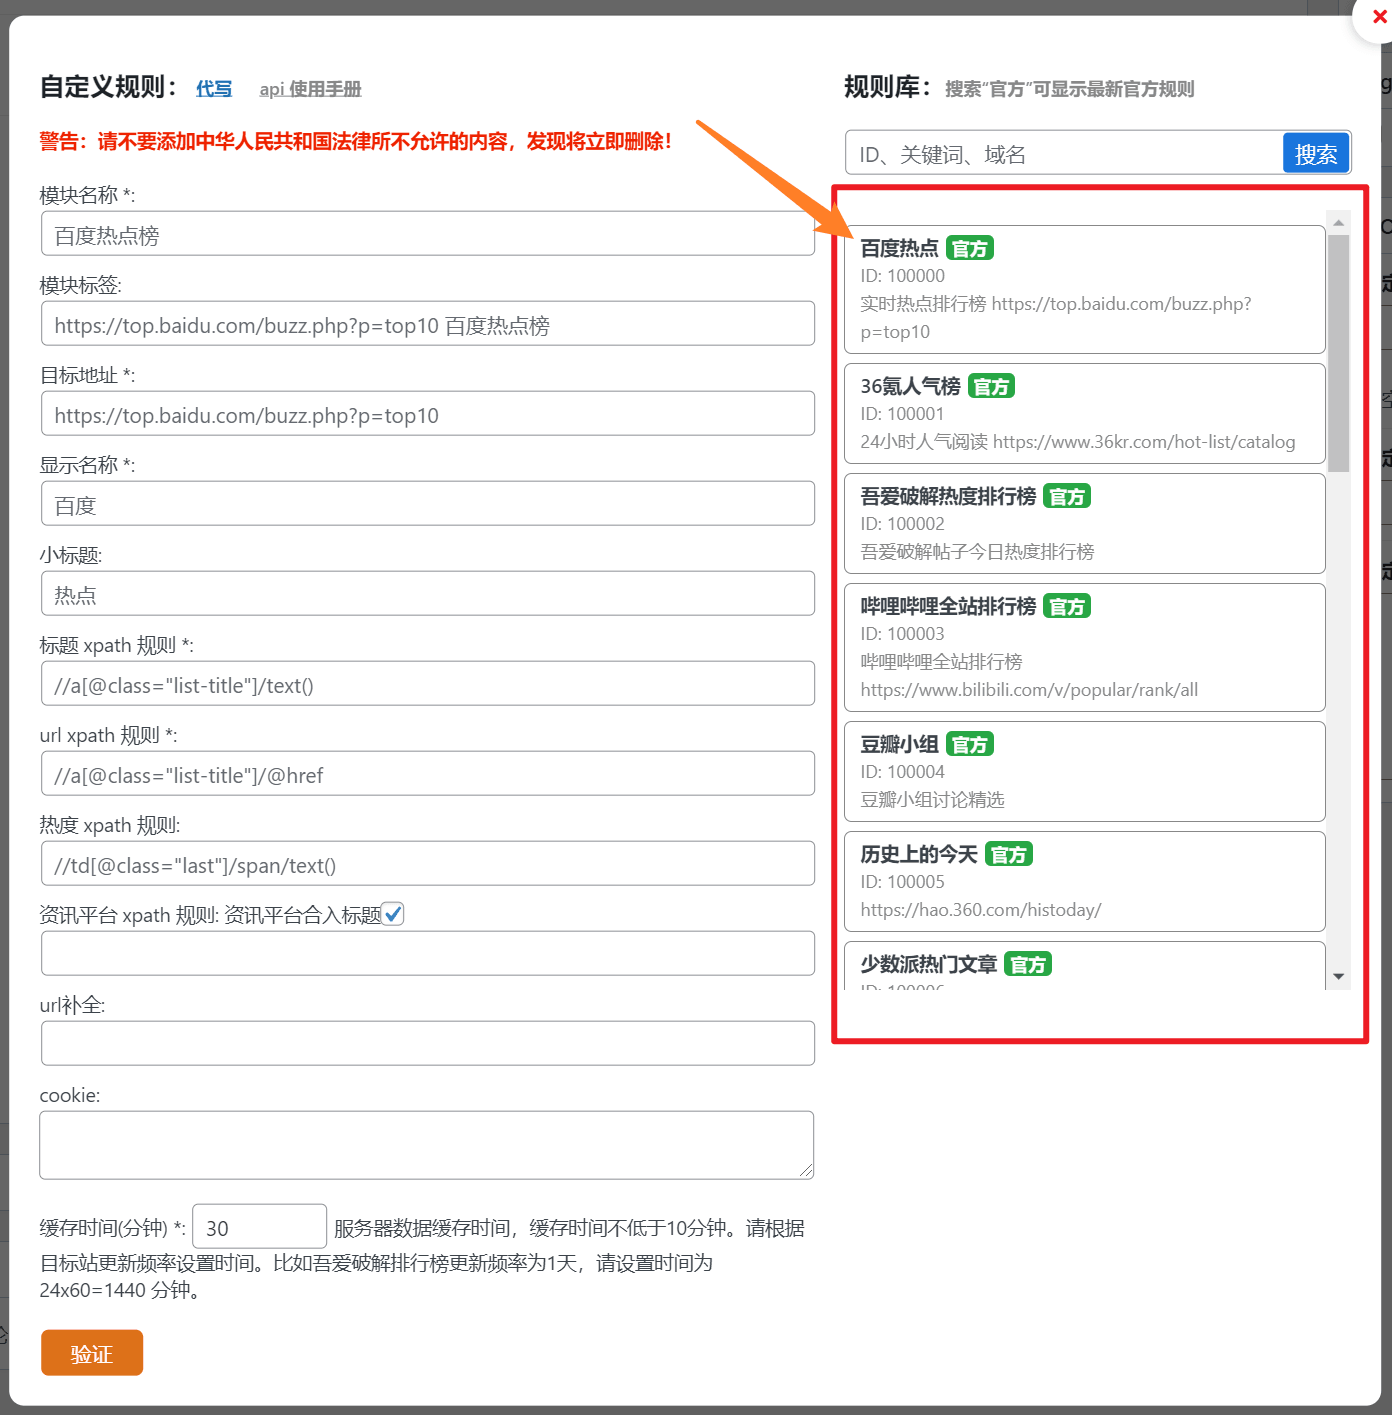
Task: Click the 官方 badge next to 豆瓣小组
Action: pyautogui.click(x=969, y=744)
